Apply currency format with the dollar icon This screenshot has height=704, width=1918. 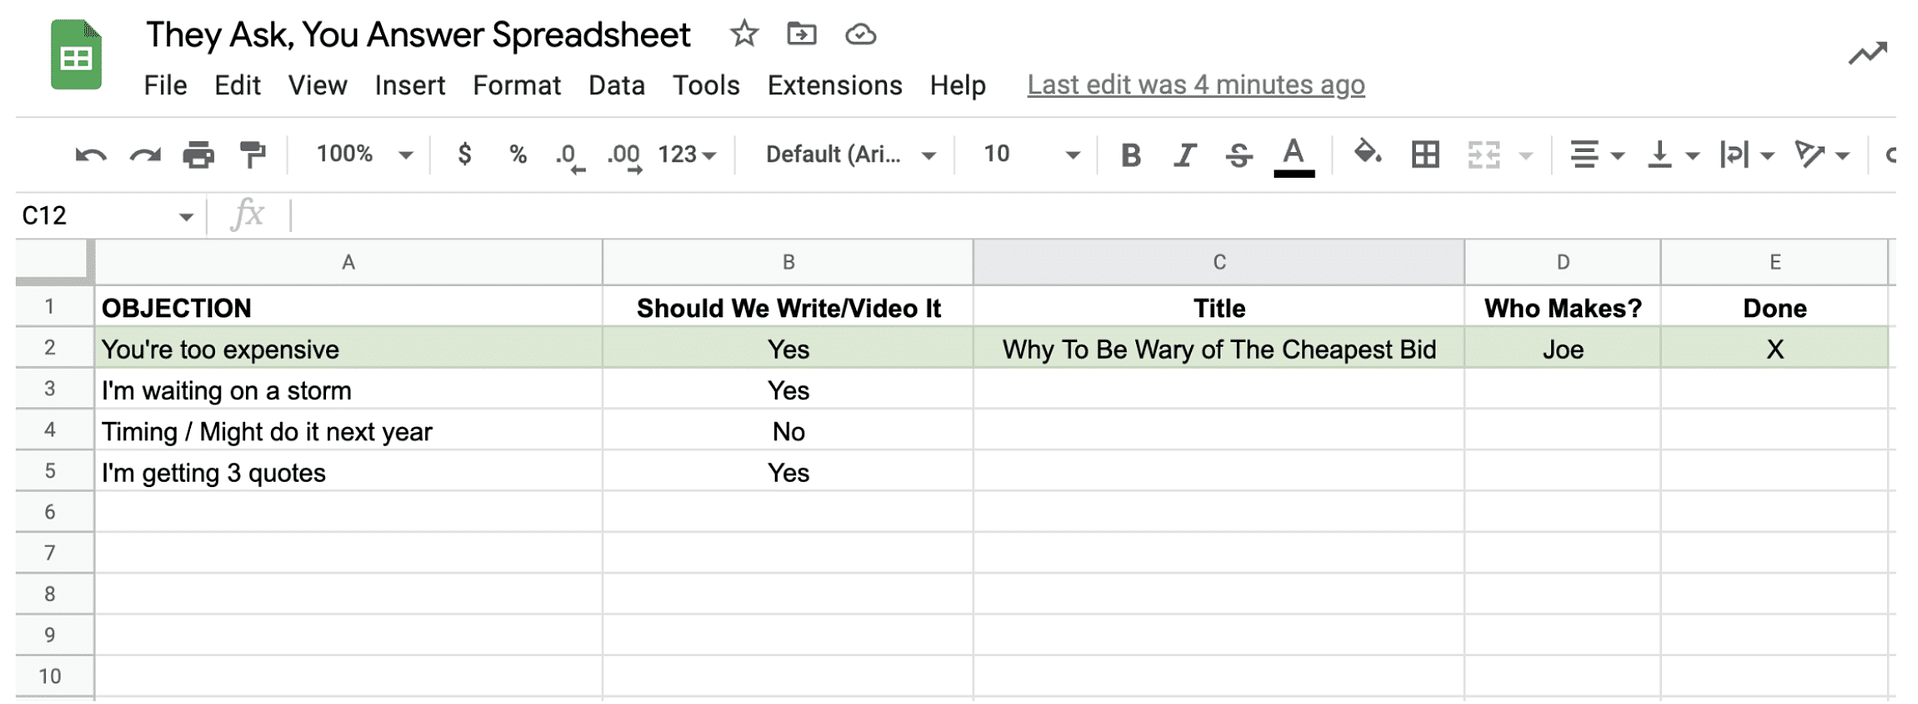click(x=464, y=154)
